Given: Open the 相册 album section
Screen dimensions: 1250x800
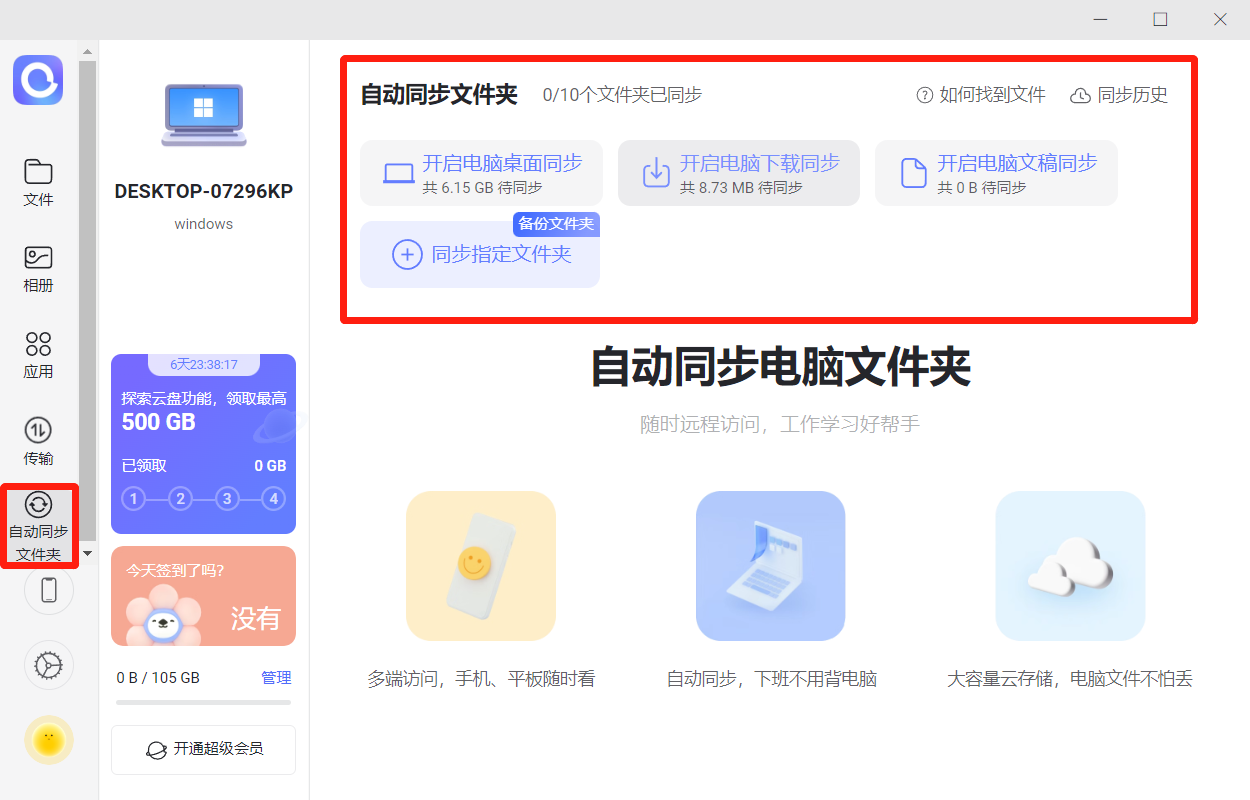Looking at the screenshot, I should point(38,269).
